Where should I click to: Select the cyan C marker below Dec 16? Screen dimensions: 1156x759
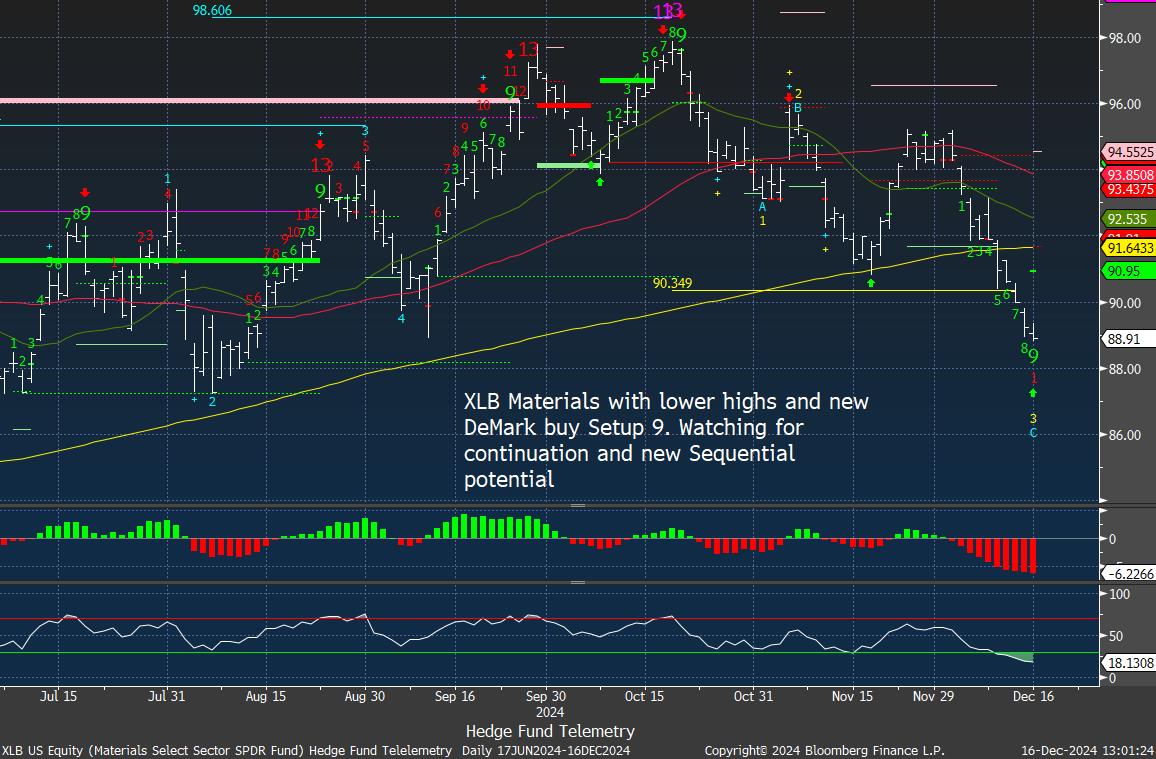pyautogui.click(x=1033, y=433)
